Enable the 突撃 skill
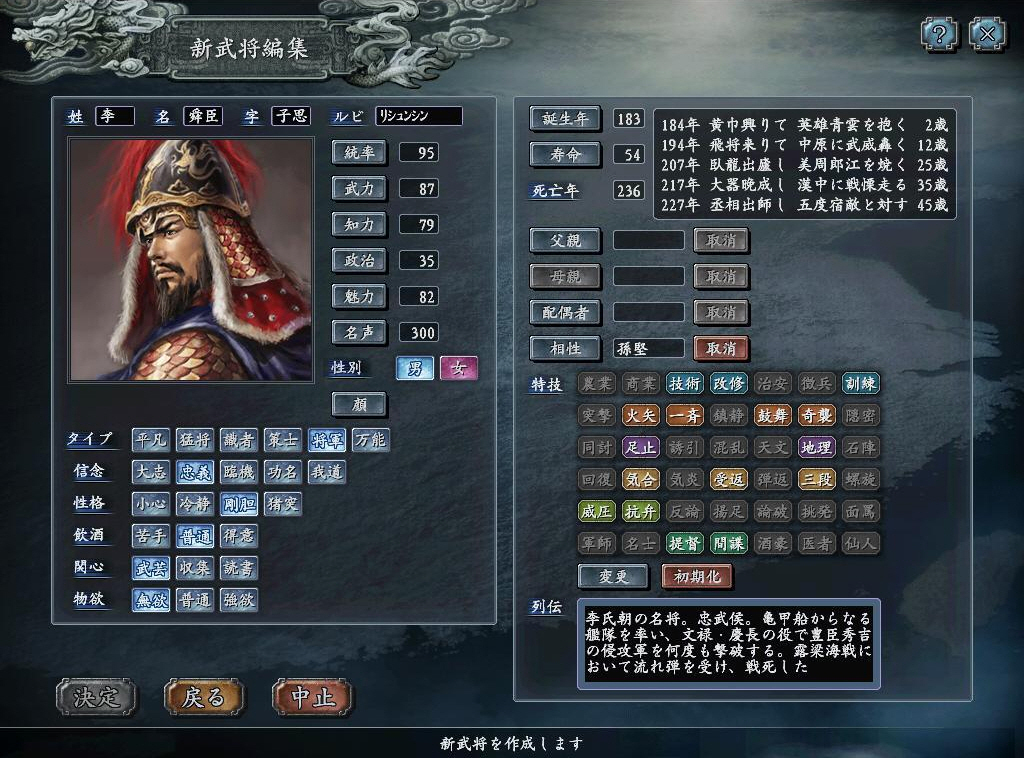This screenshot has height=758, width=1024. 597,415
